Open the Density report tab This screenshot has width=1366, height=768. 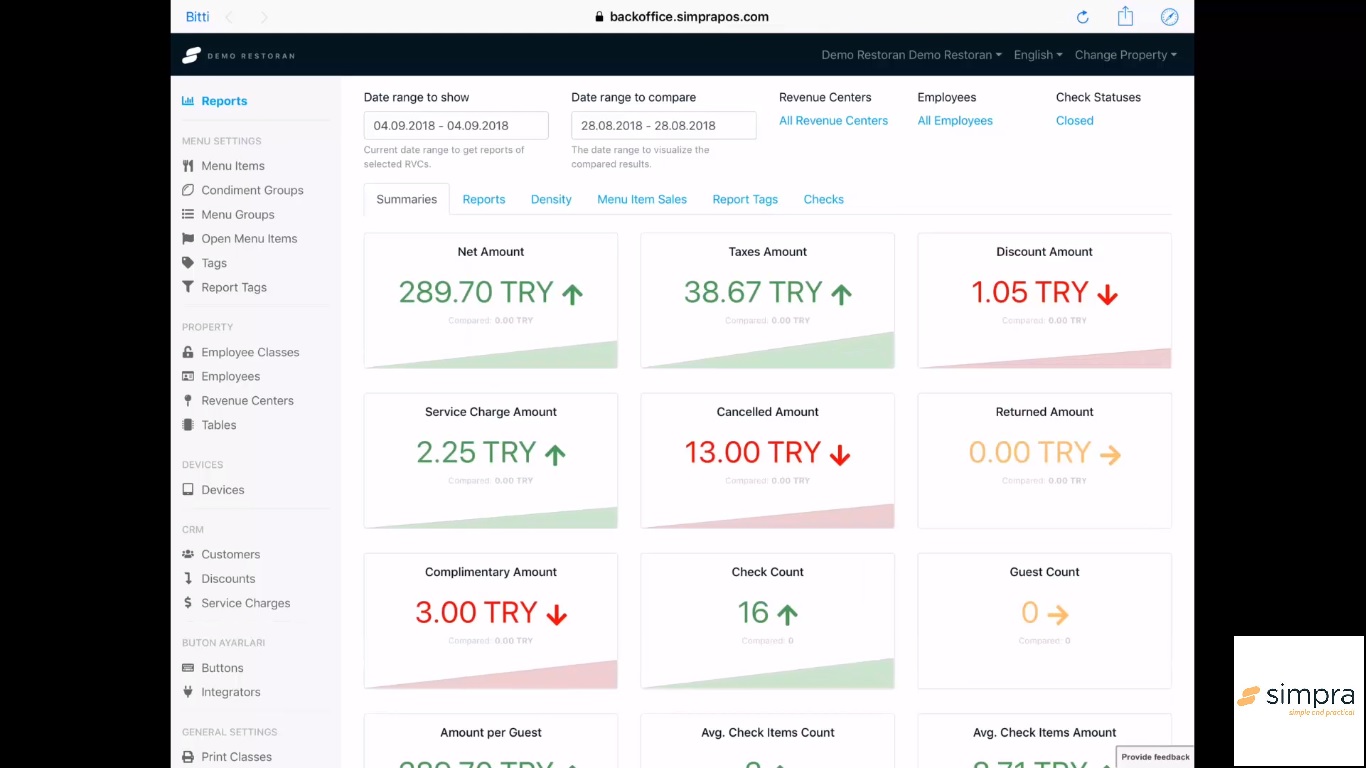click(x=551, y=199)
